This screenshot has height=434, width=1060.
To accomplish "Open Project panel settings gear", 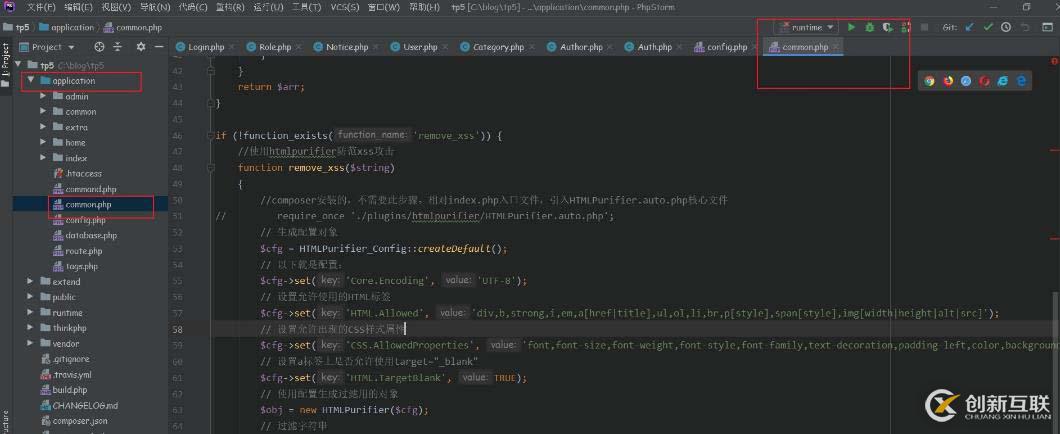I will point(141,47).
